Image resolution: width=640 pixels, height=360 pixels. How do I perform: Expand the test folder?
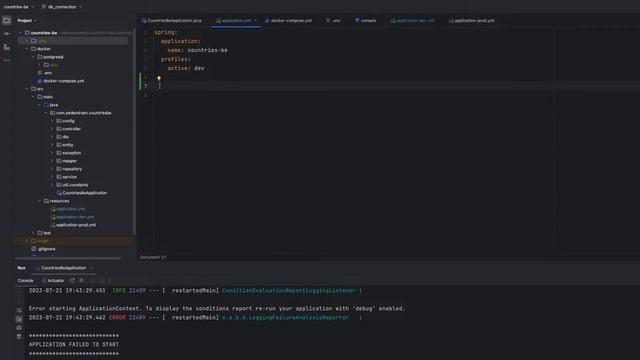tap(33, 233)
